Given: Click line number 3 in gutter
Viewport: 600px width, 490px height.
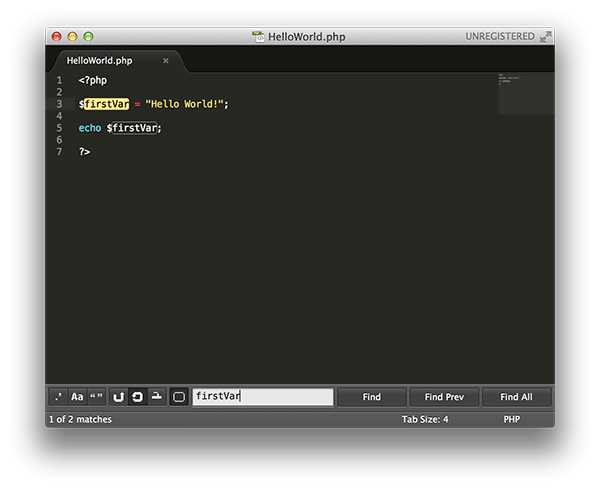Looking at the screenshot, I should click(59, 104).
